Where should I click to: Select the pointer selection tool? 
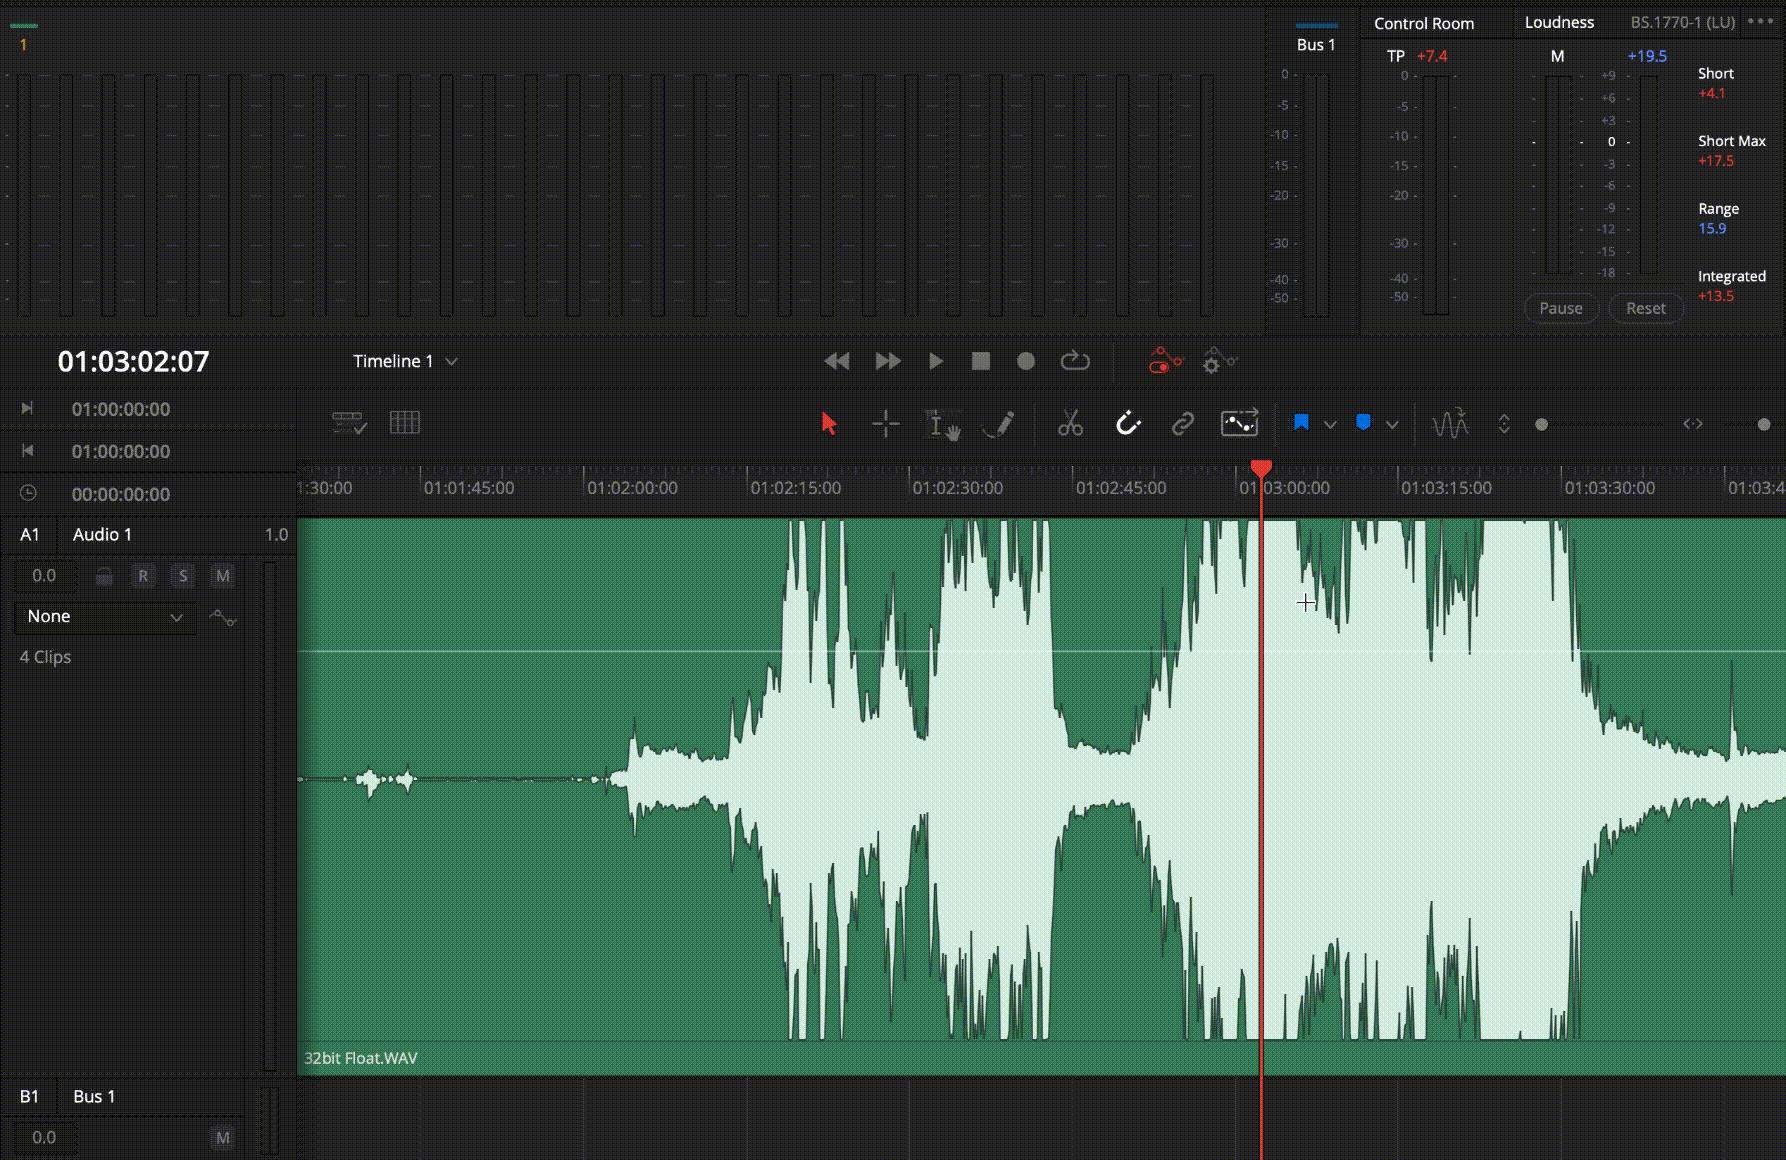827,423
